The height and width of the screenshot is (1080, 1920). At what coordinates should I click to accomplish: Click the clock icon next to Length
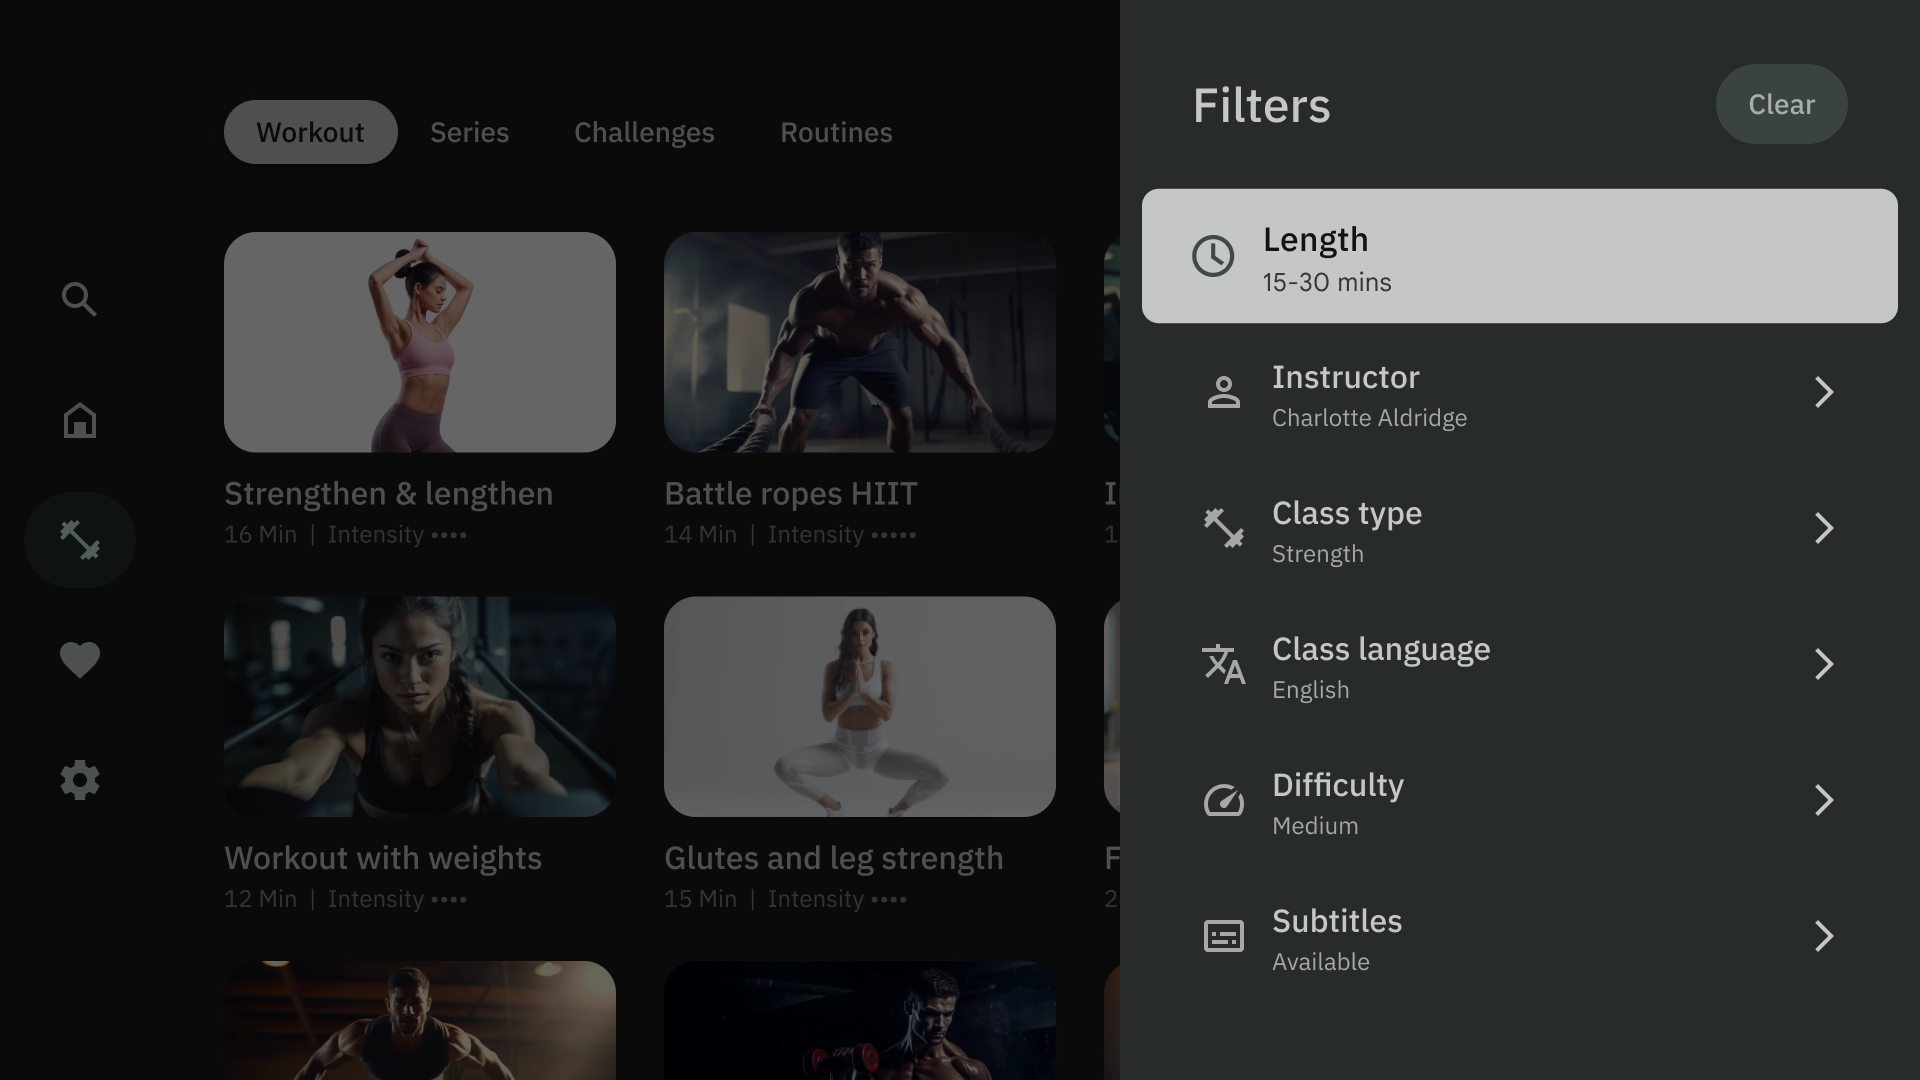(x=1211, y=256)
